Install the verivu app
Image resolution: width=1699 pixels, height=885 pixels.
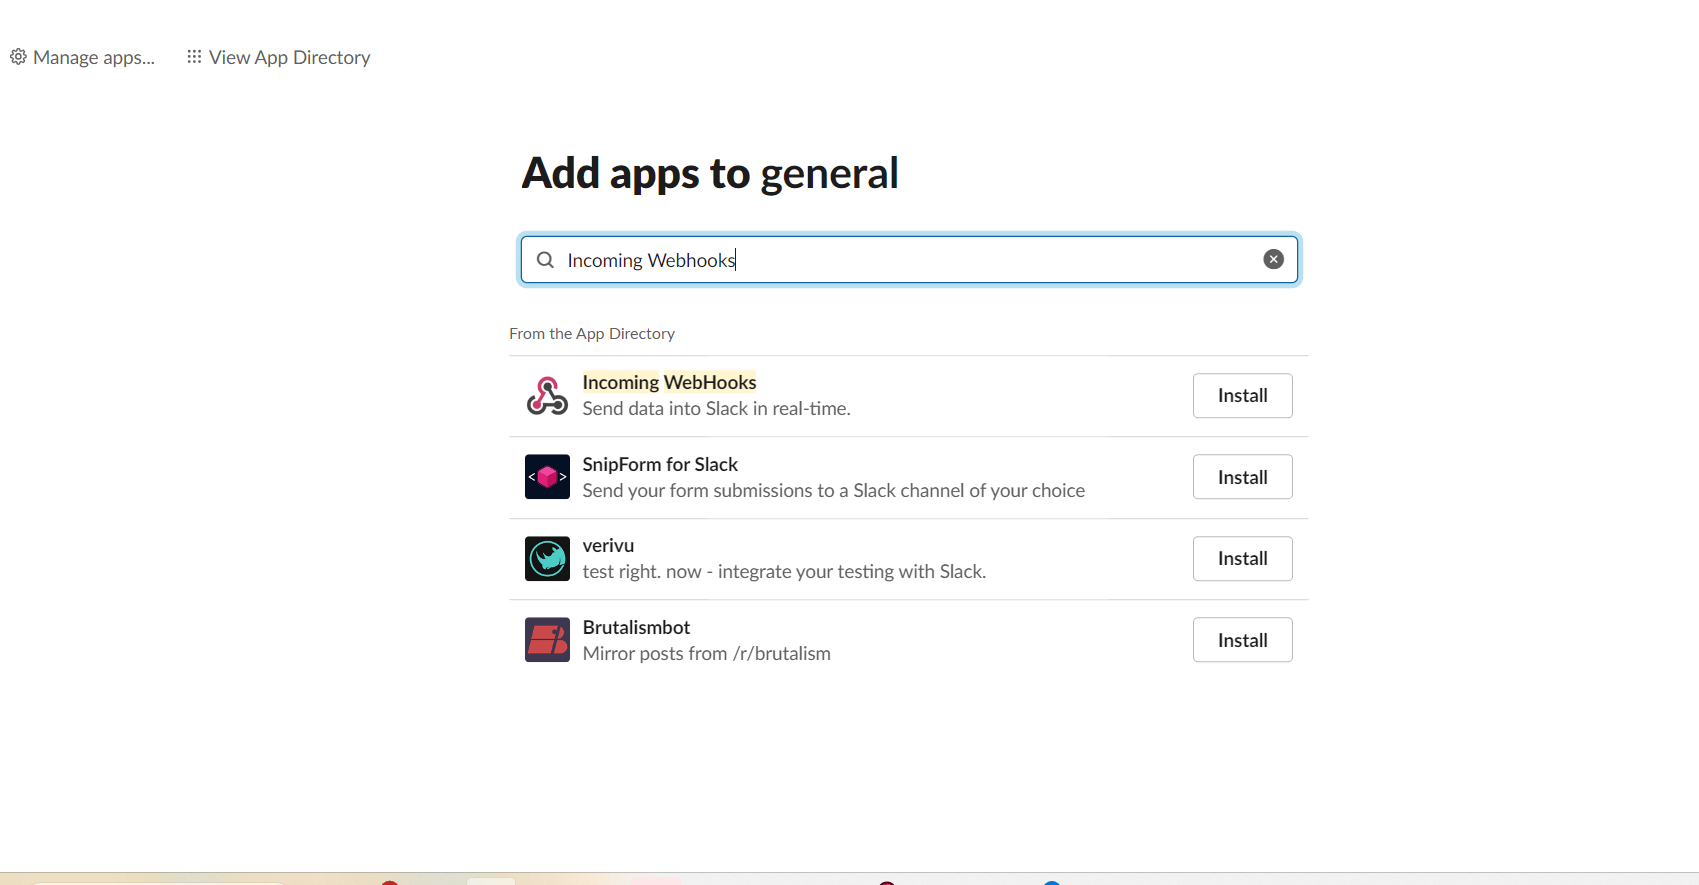[x=1242, y=559]
